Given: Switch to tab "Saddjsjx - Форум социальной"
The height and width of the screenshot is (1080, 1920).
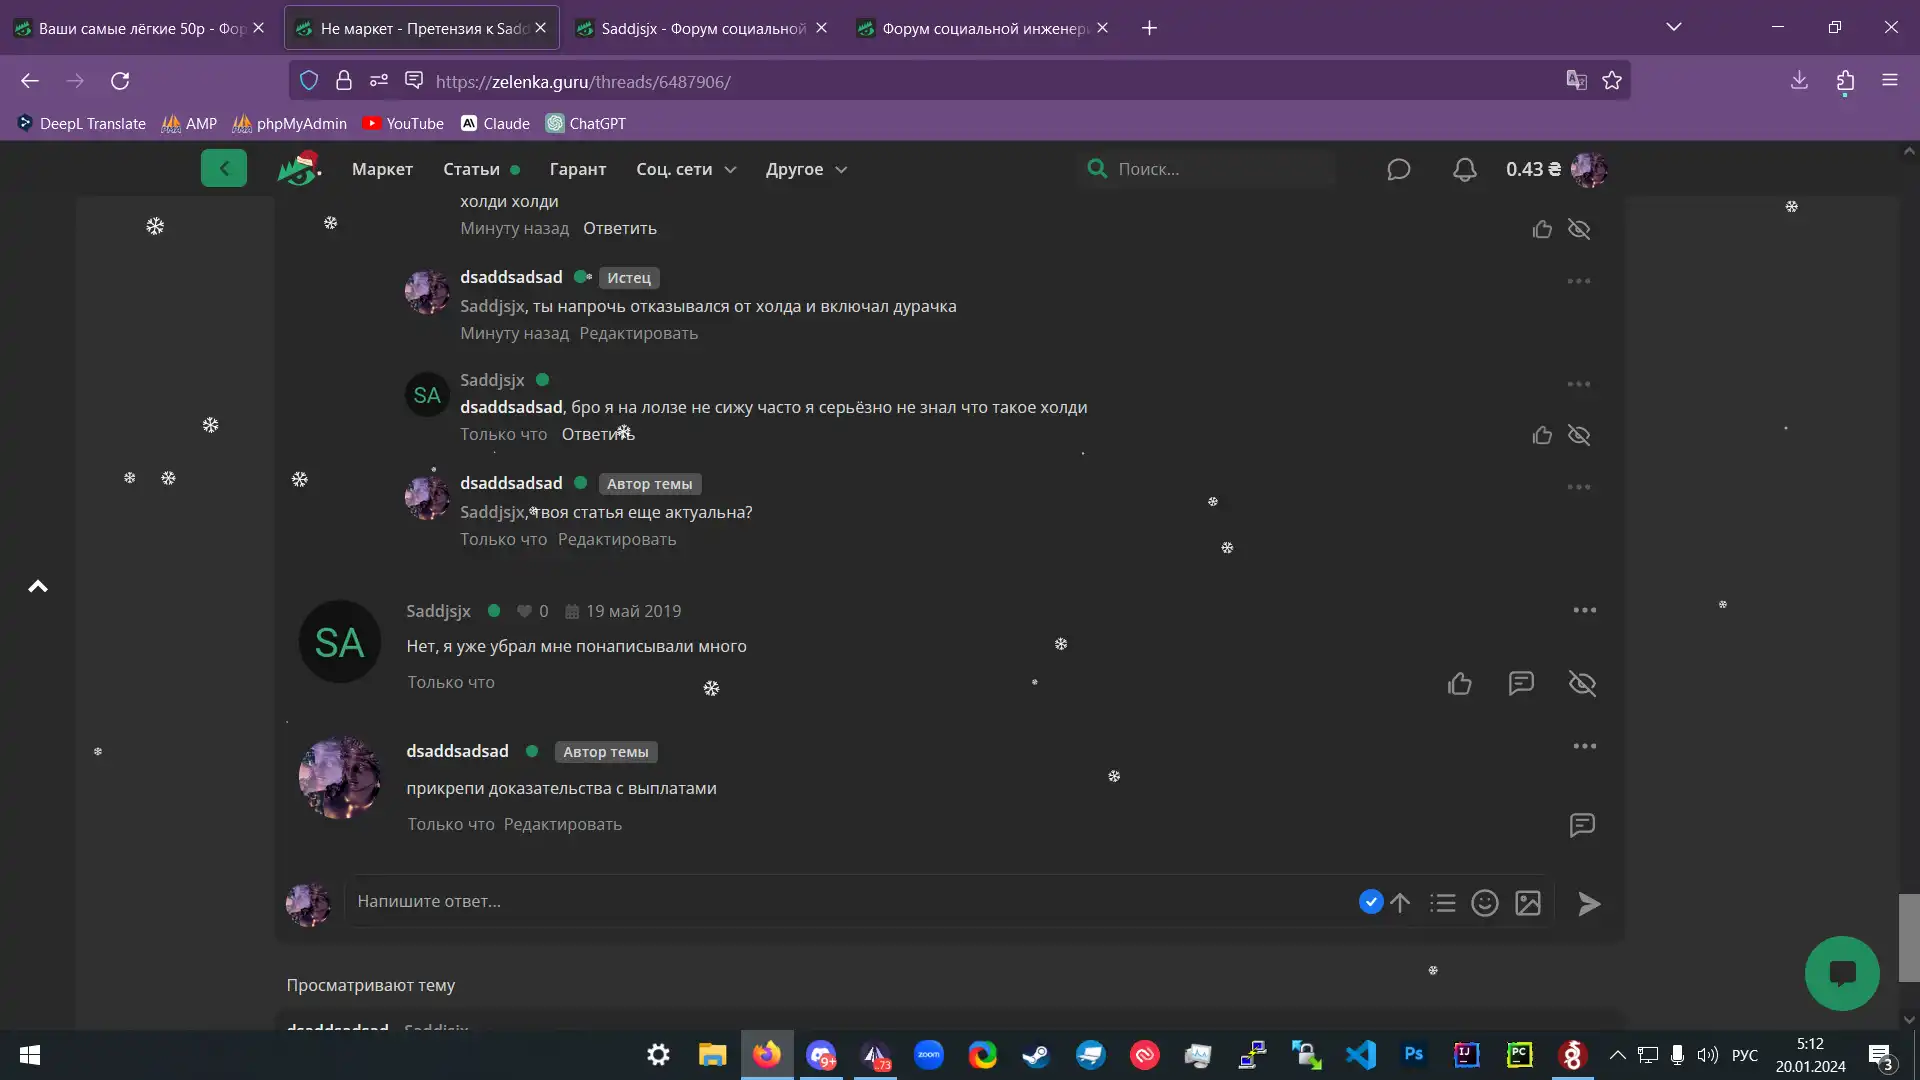Looking at the screenshot, I should [x=702, y=28].
